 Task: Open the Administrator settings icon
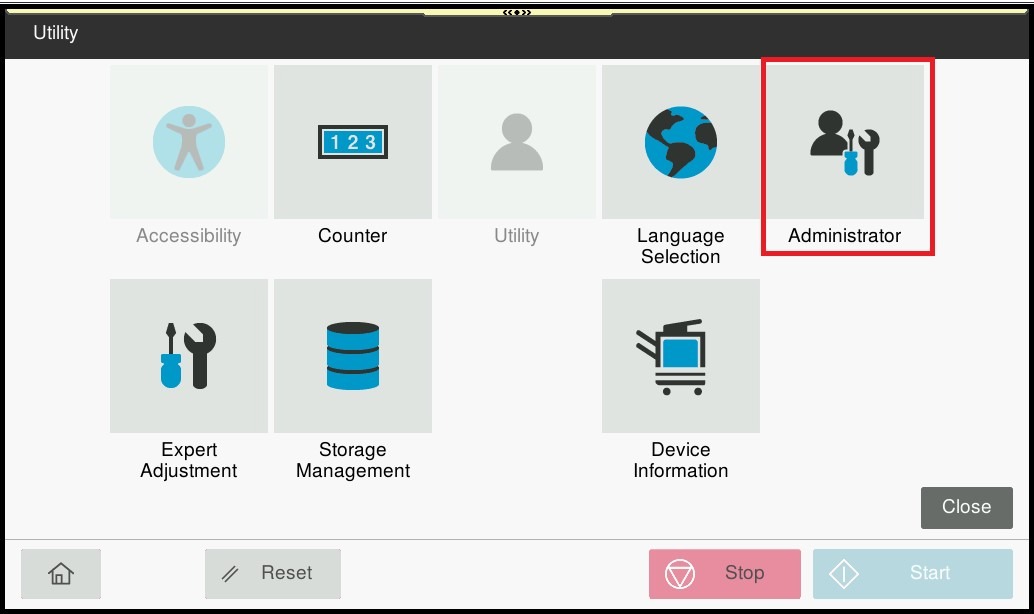(x=844, y=143)
